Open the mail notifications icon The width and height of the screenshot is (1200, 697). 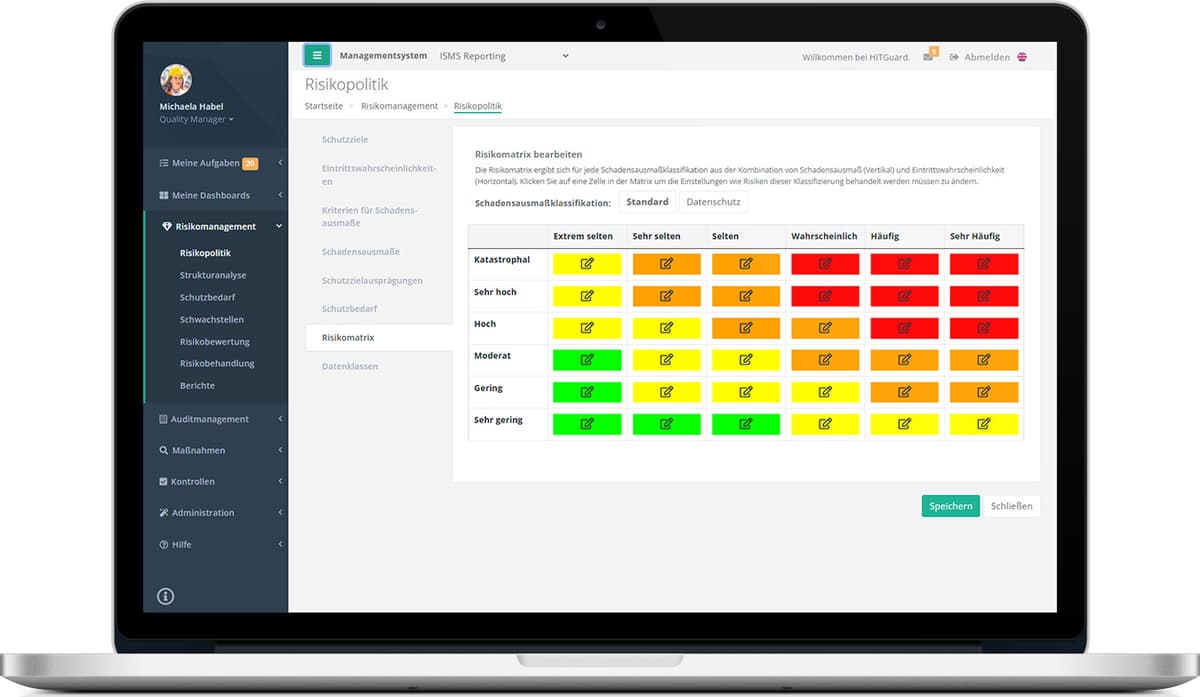[x=929, y=56]
